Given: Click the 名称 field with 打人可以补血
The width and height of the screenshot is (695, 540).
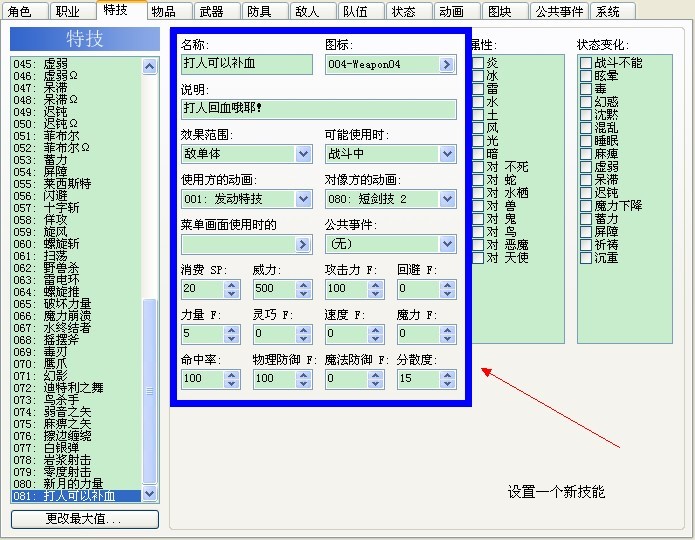Looking at the screenshot, I should pyautogui.click(x=247, y=64).
